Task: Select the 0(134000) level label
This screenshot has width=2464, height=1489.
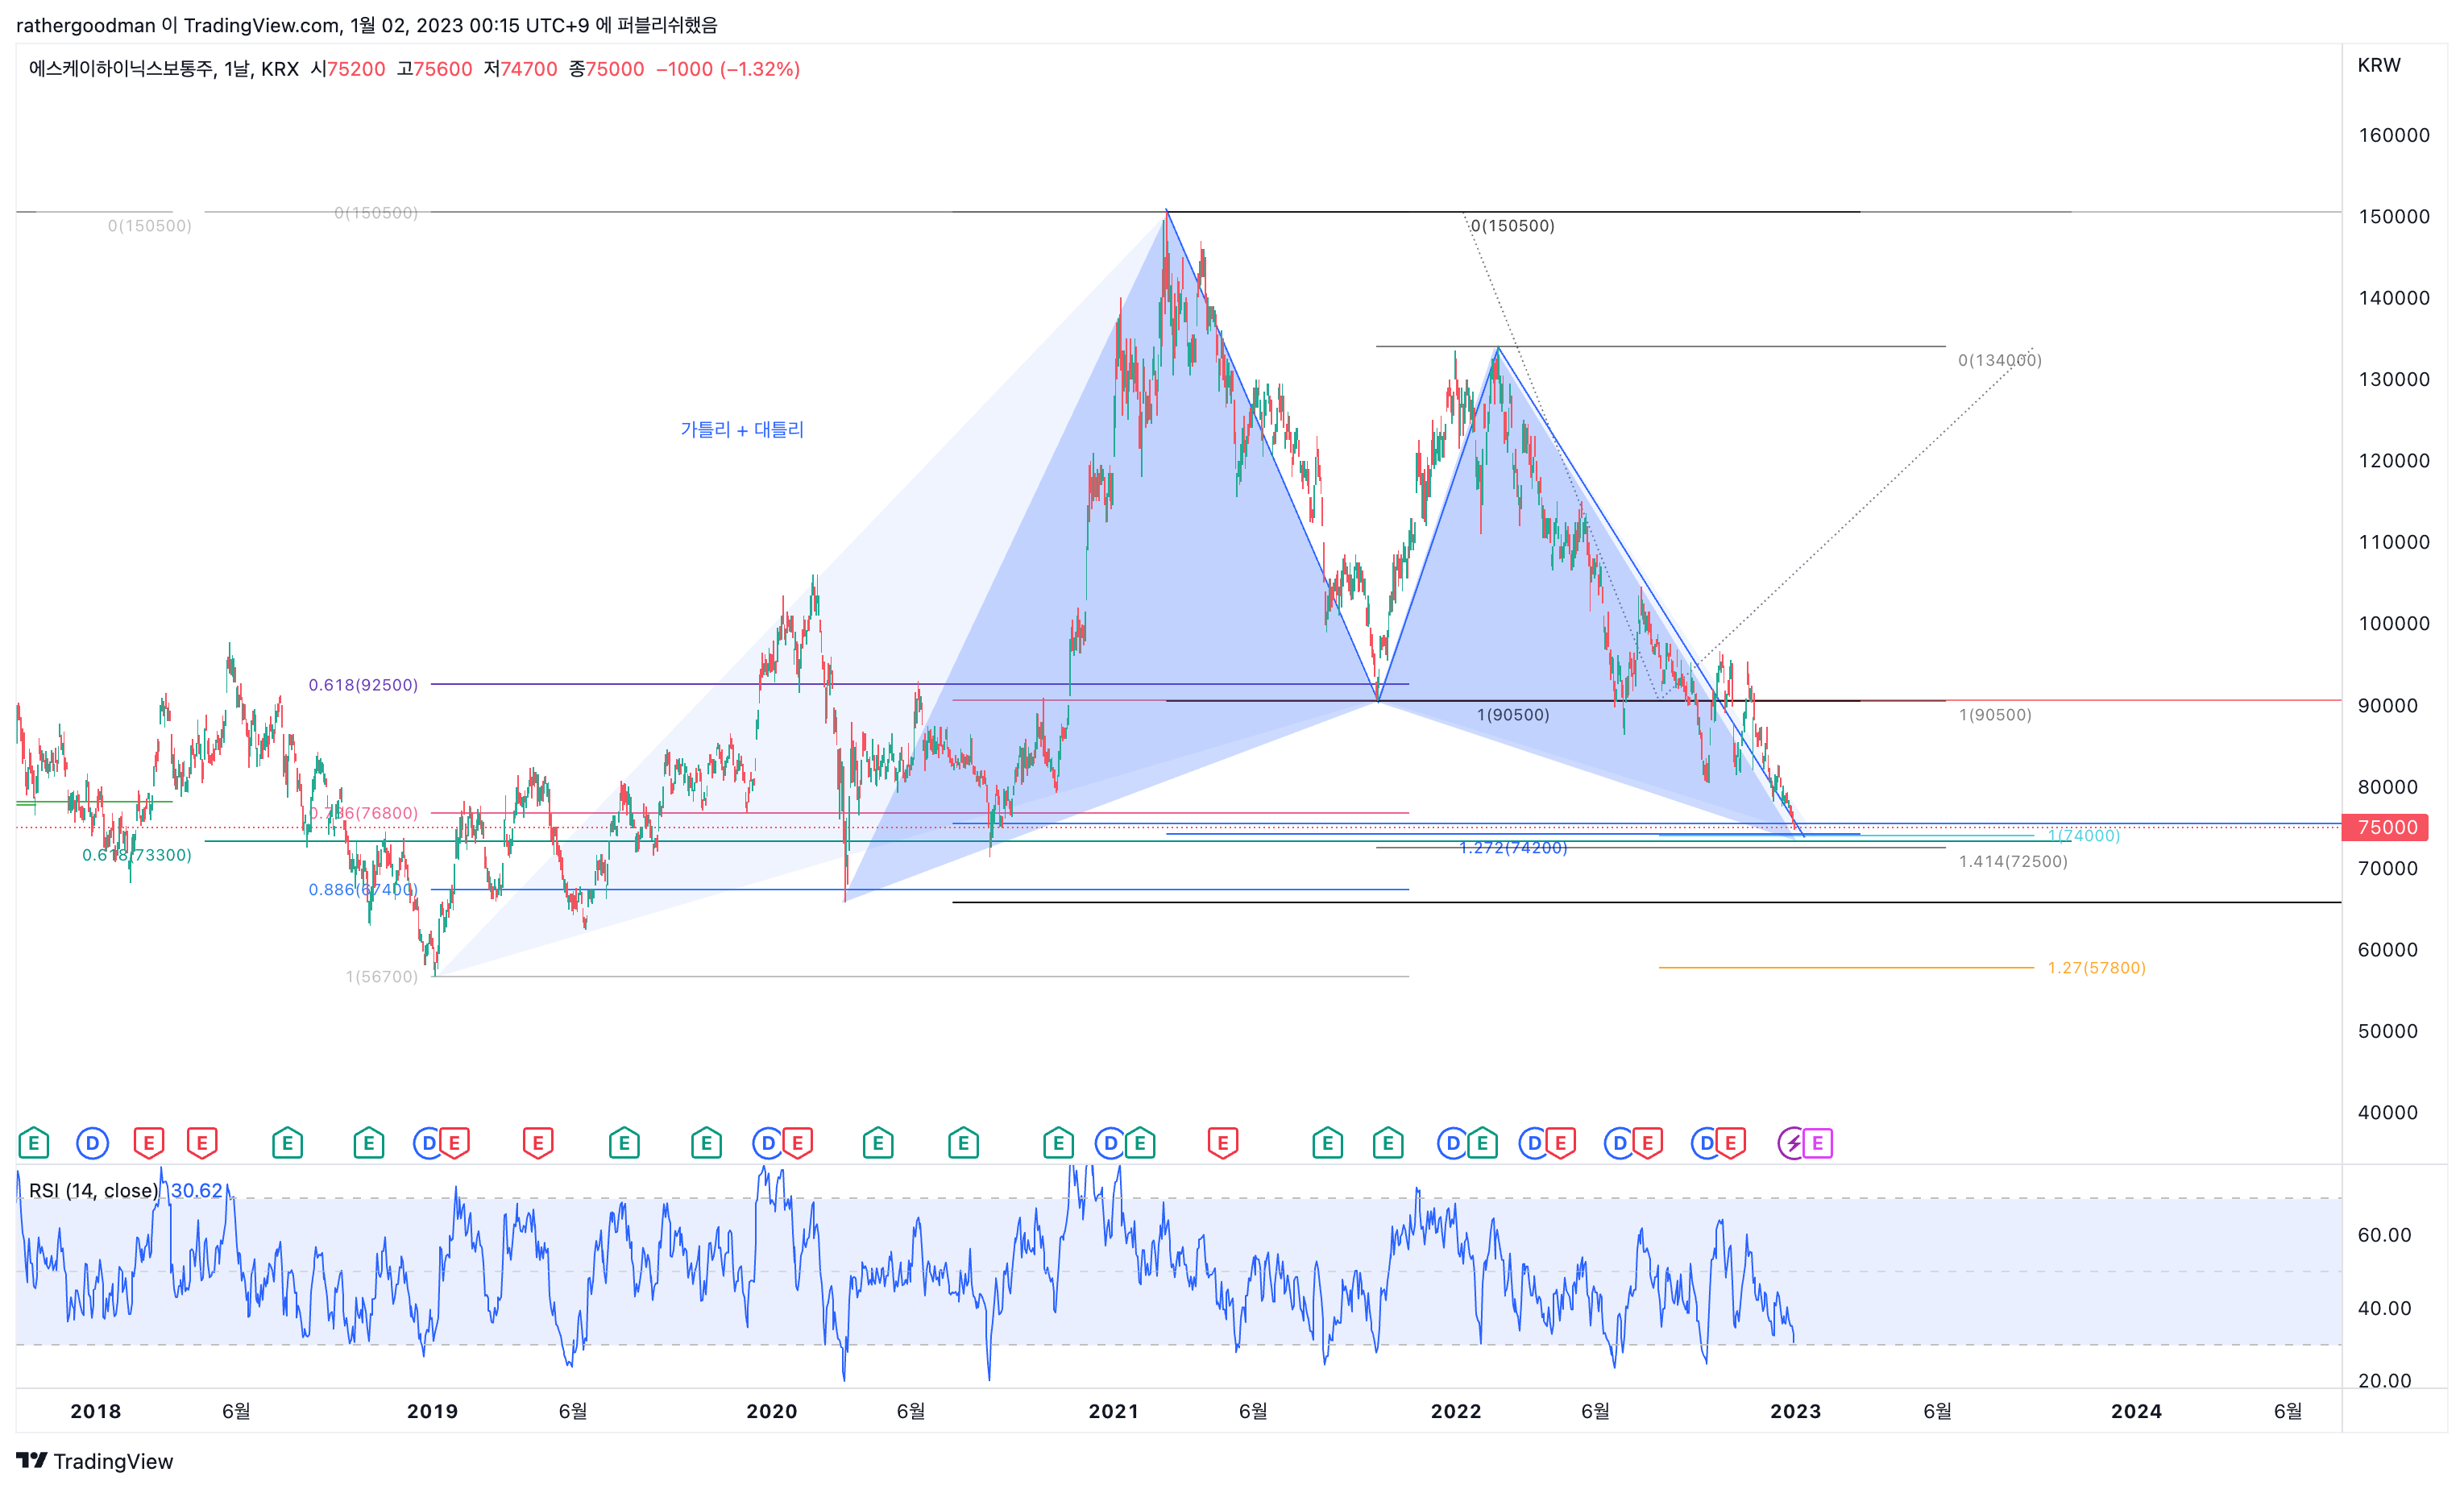Action: click(2000, 360)
